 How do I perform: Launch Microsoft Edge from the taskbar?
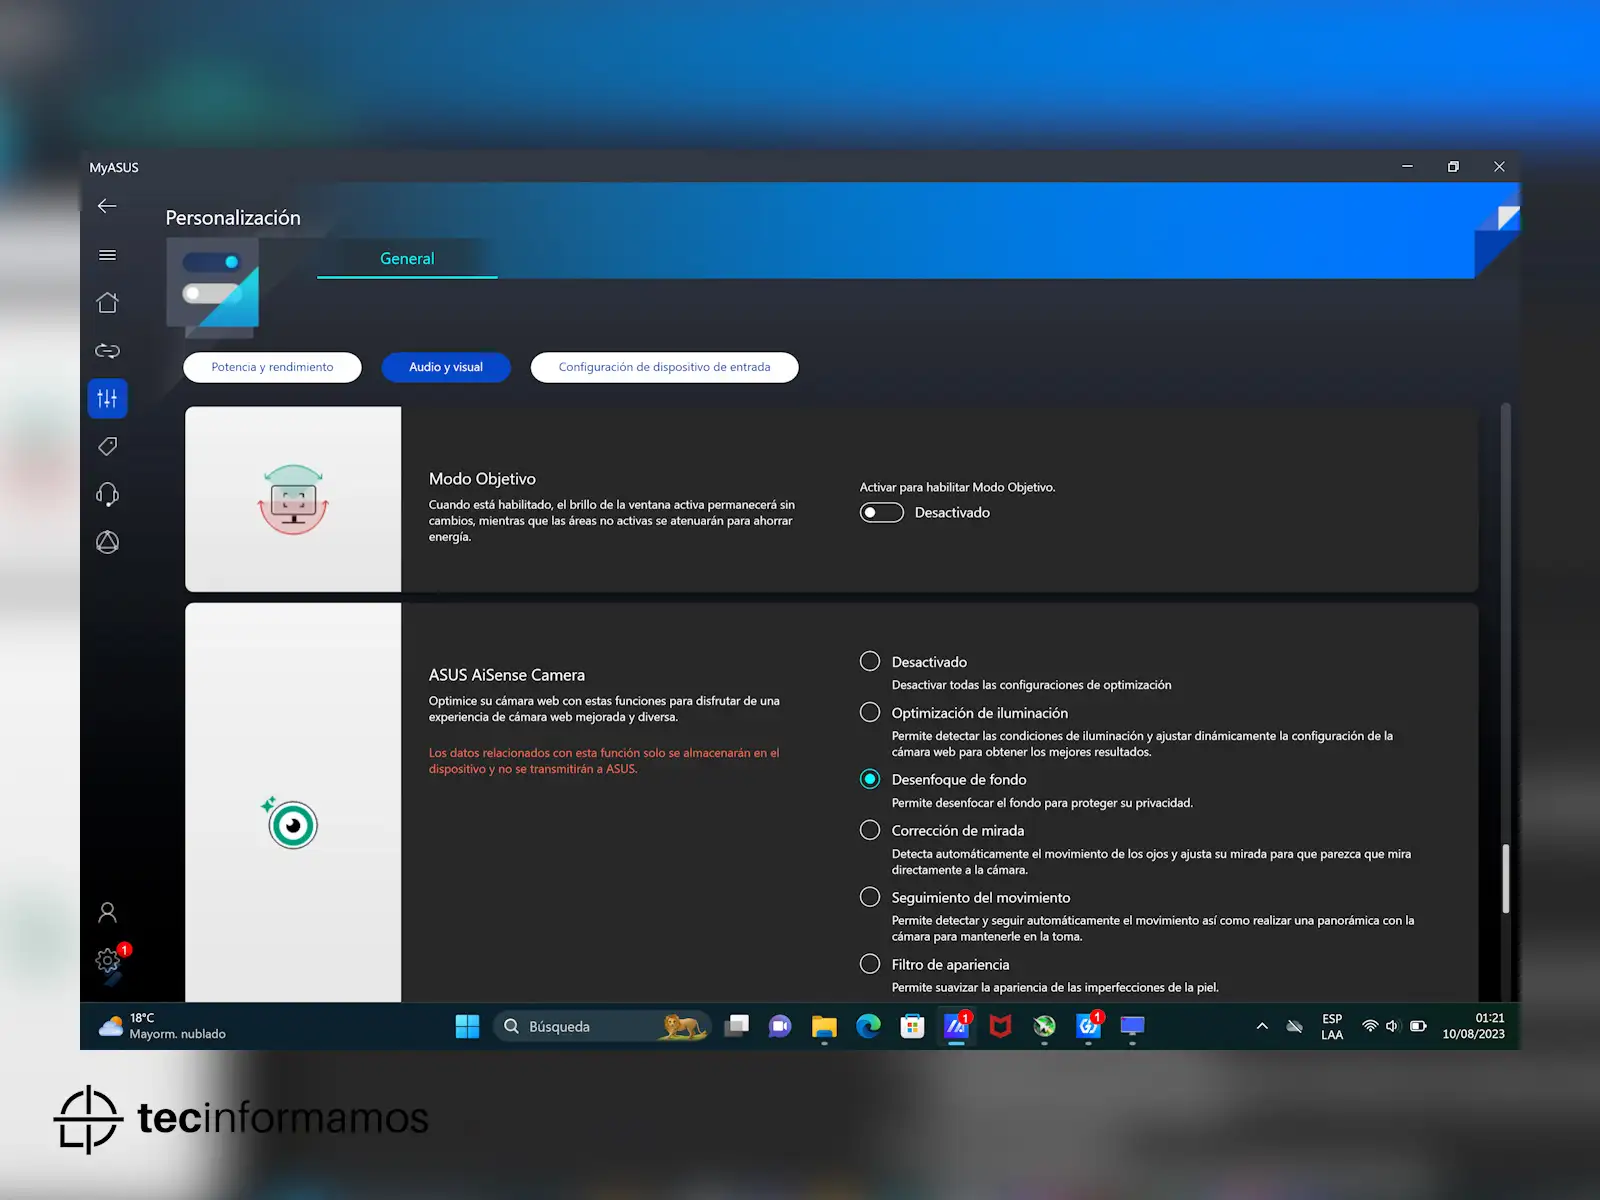click(868, 1026)
